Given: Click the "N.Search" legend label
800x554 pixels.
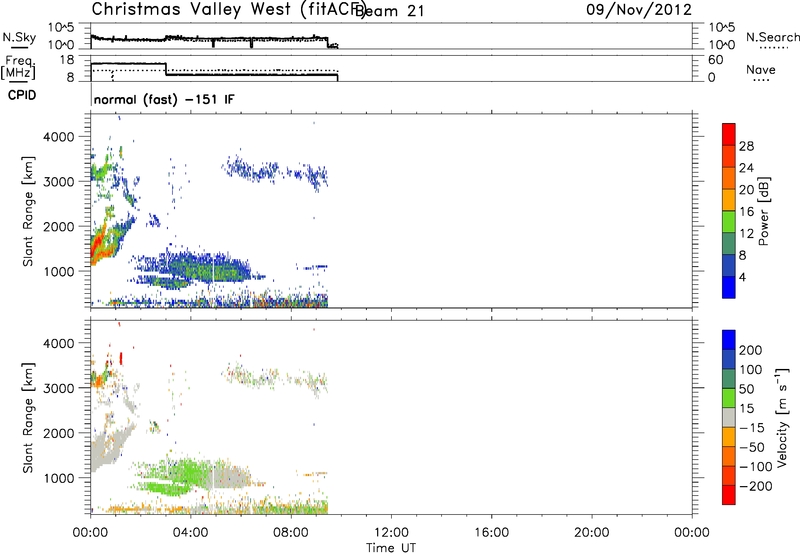Looking at the screenshot, I should [x=772, y=37].
